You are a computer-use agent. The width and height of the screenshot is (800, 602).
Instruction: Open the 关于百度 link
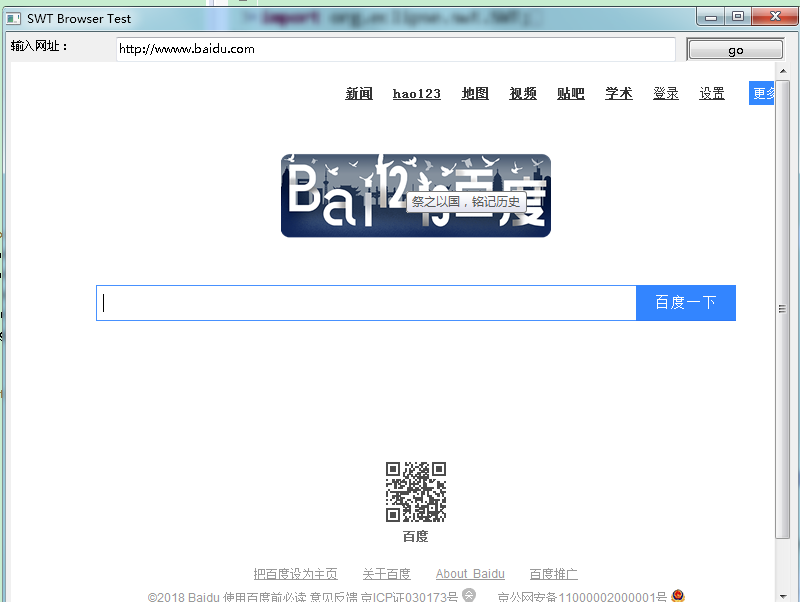(386, 574)
